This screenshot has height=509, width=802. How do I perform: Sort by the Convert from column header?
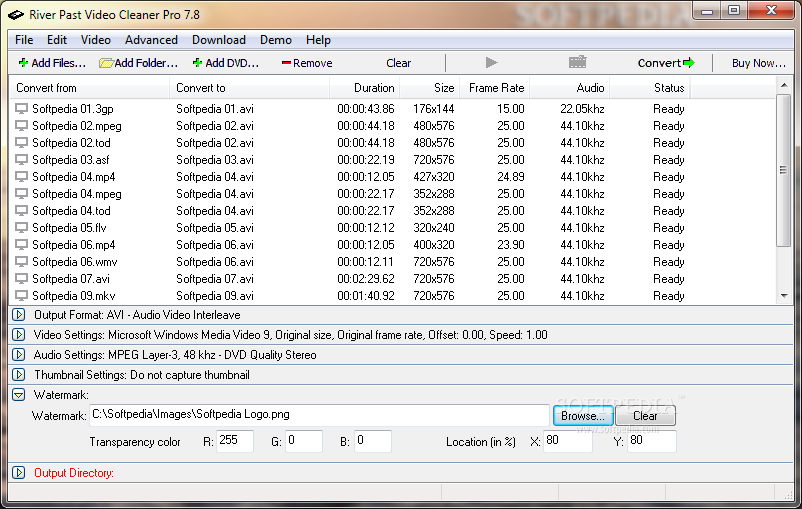click(90, 87)
